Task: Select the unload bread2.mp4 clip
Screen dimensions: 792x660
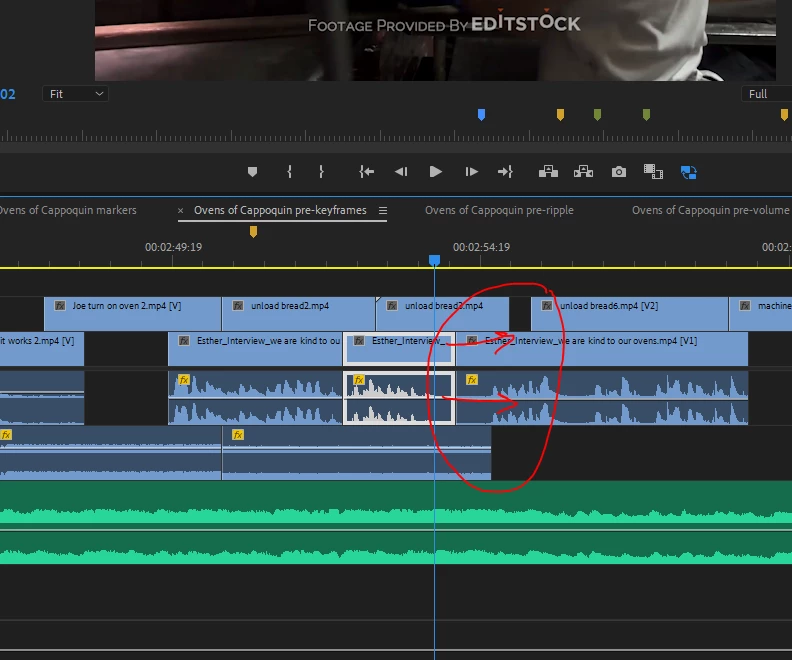Action: (299, 314)
